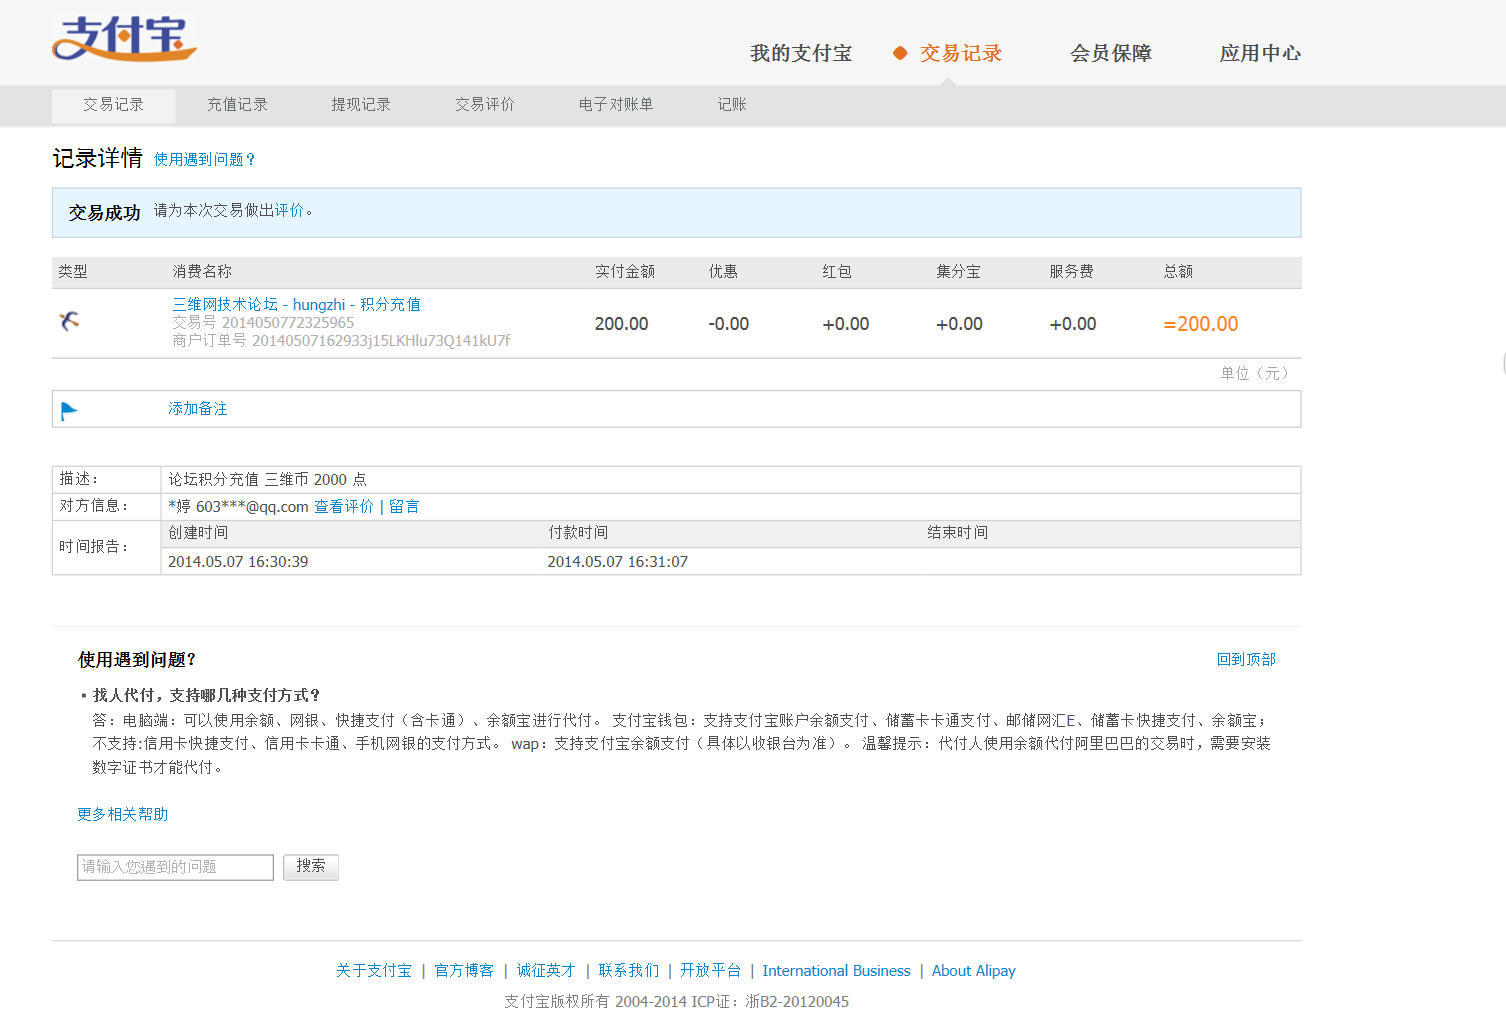Click the 优惠 value -0.00

[729, 324]
